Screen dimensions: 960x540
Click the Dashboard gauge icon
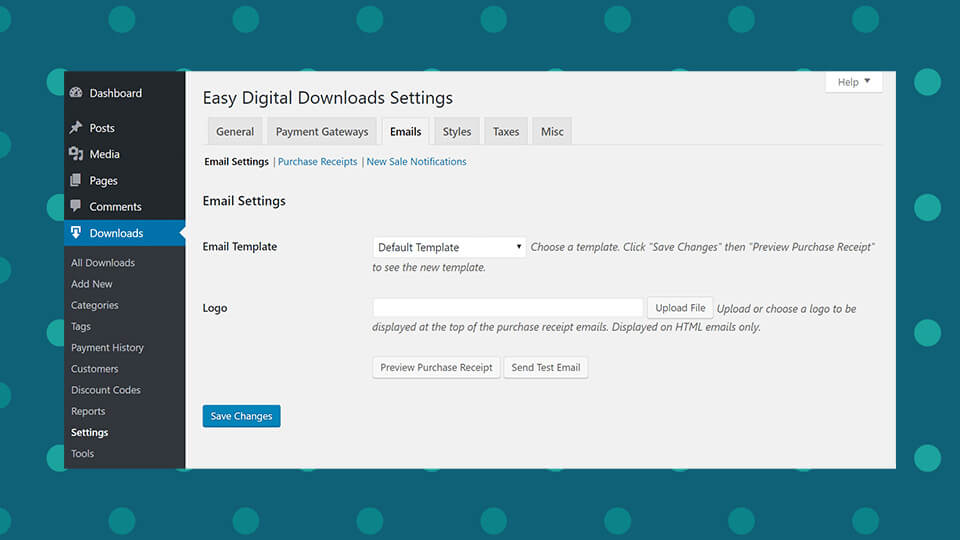pos(76,92)
